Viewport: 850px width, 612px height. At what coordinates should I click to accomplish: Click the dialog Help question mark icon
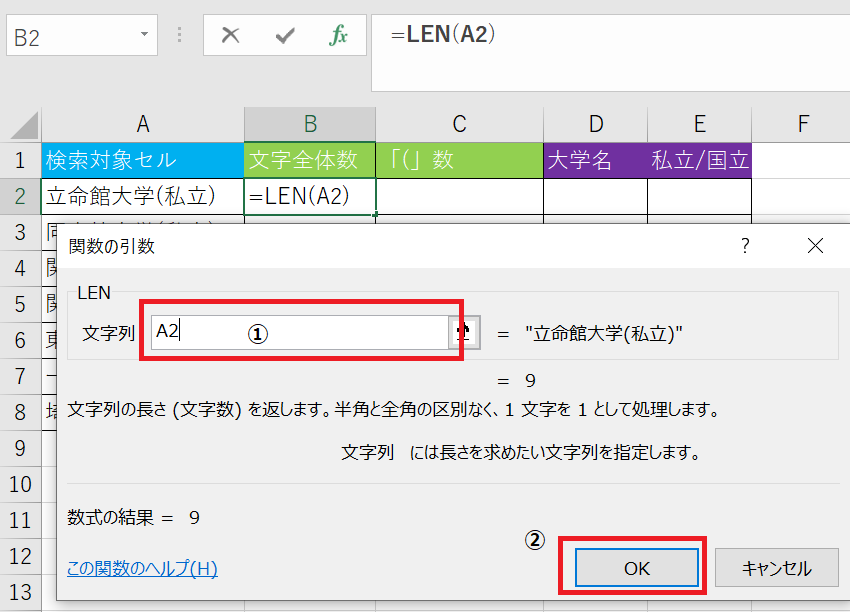[x=744, y=245]
